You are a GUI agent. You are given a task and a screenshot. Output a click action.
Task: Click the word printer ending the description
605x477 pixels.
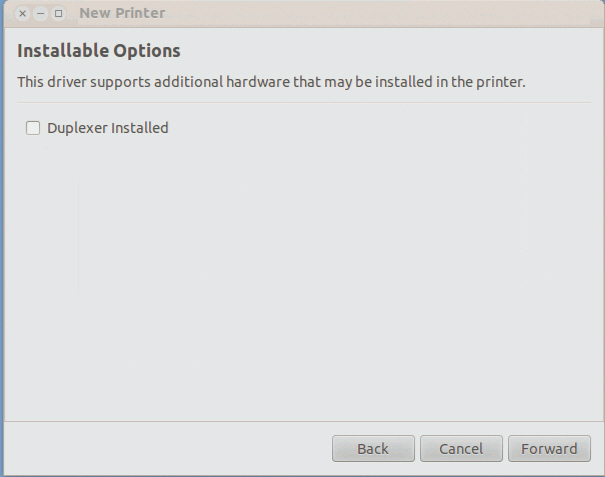(498, 82)
